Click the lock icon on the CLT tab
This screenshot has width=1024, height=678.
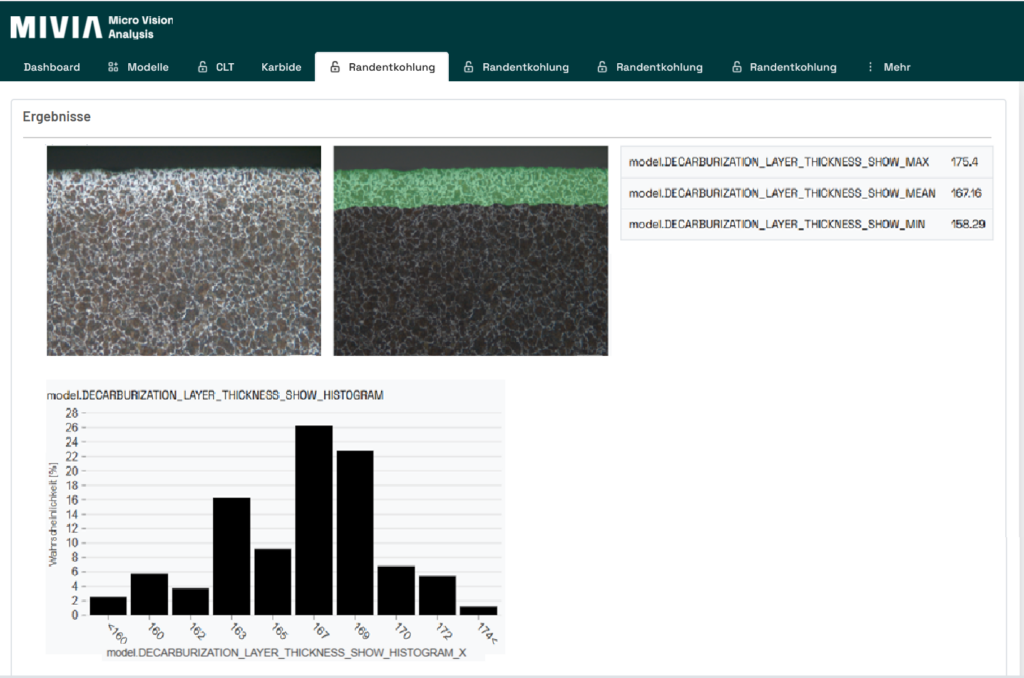pos(201,67)
